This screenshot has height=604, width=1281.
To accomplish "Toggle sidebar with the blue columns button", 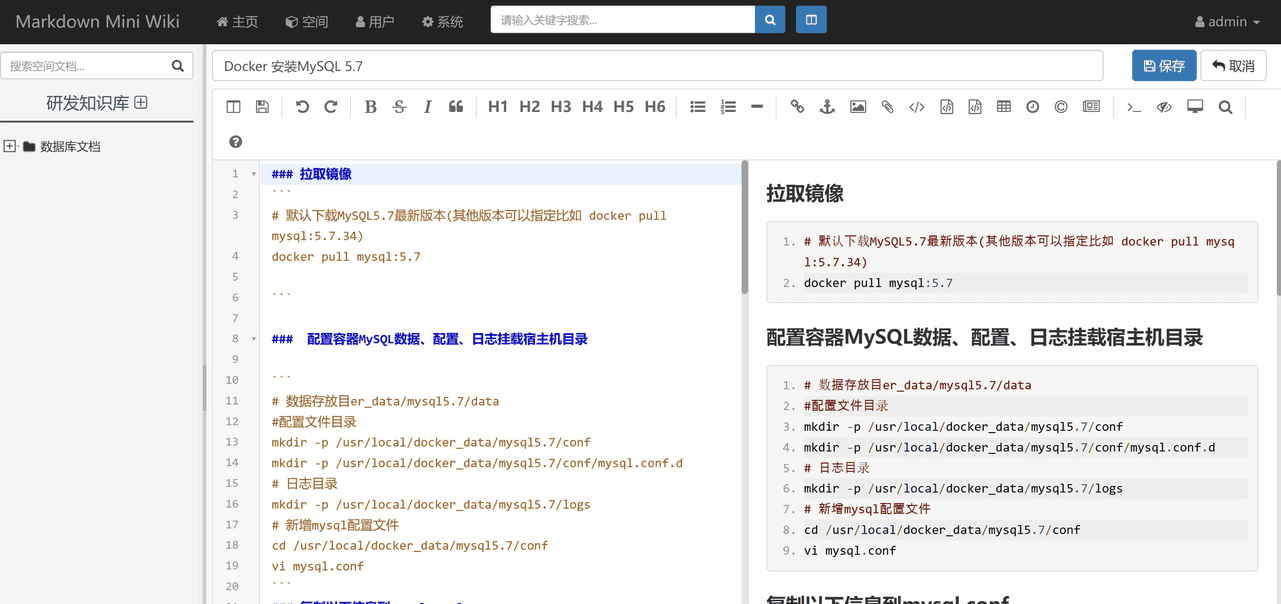I will click(x=811, y=20).
